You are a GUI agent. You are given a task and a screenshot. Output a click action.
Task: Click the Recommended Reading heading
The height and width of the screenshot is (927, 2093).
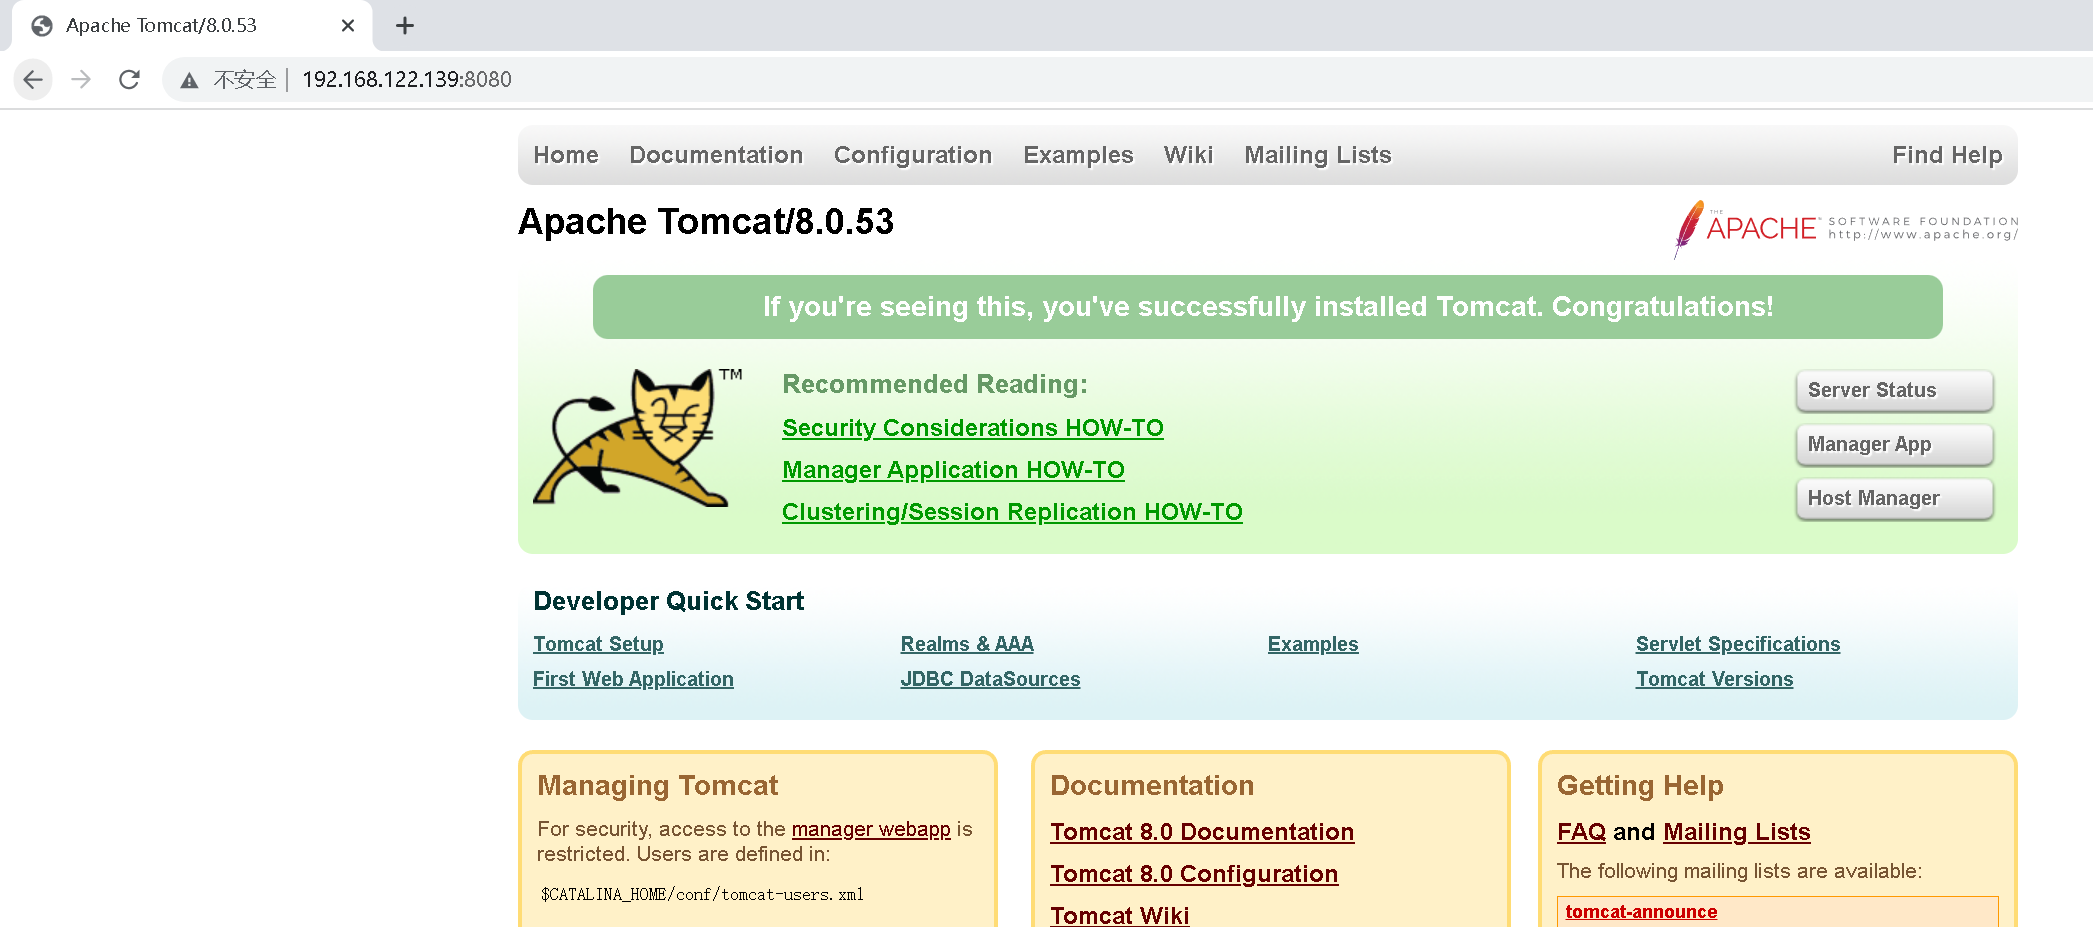pos(935,384)
